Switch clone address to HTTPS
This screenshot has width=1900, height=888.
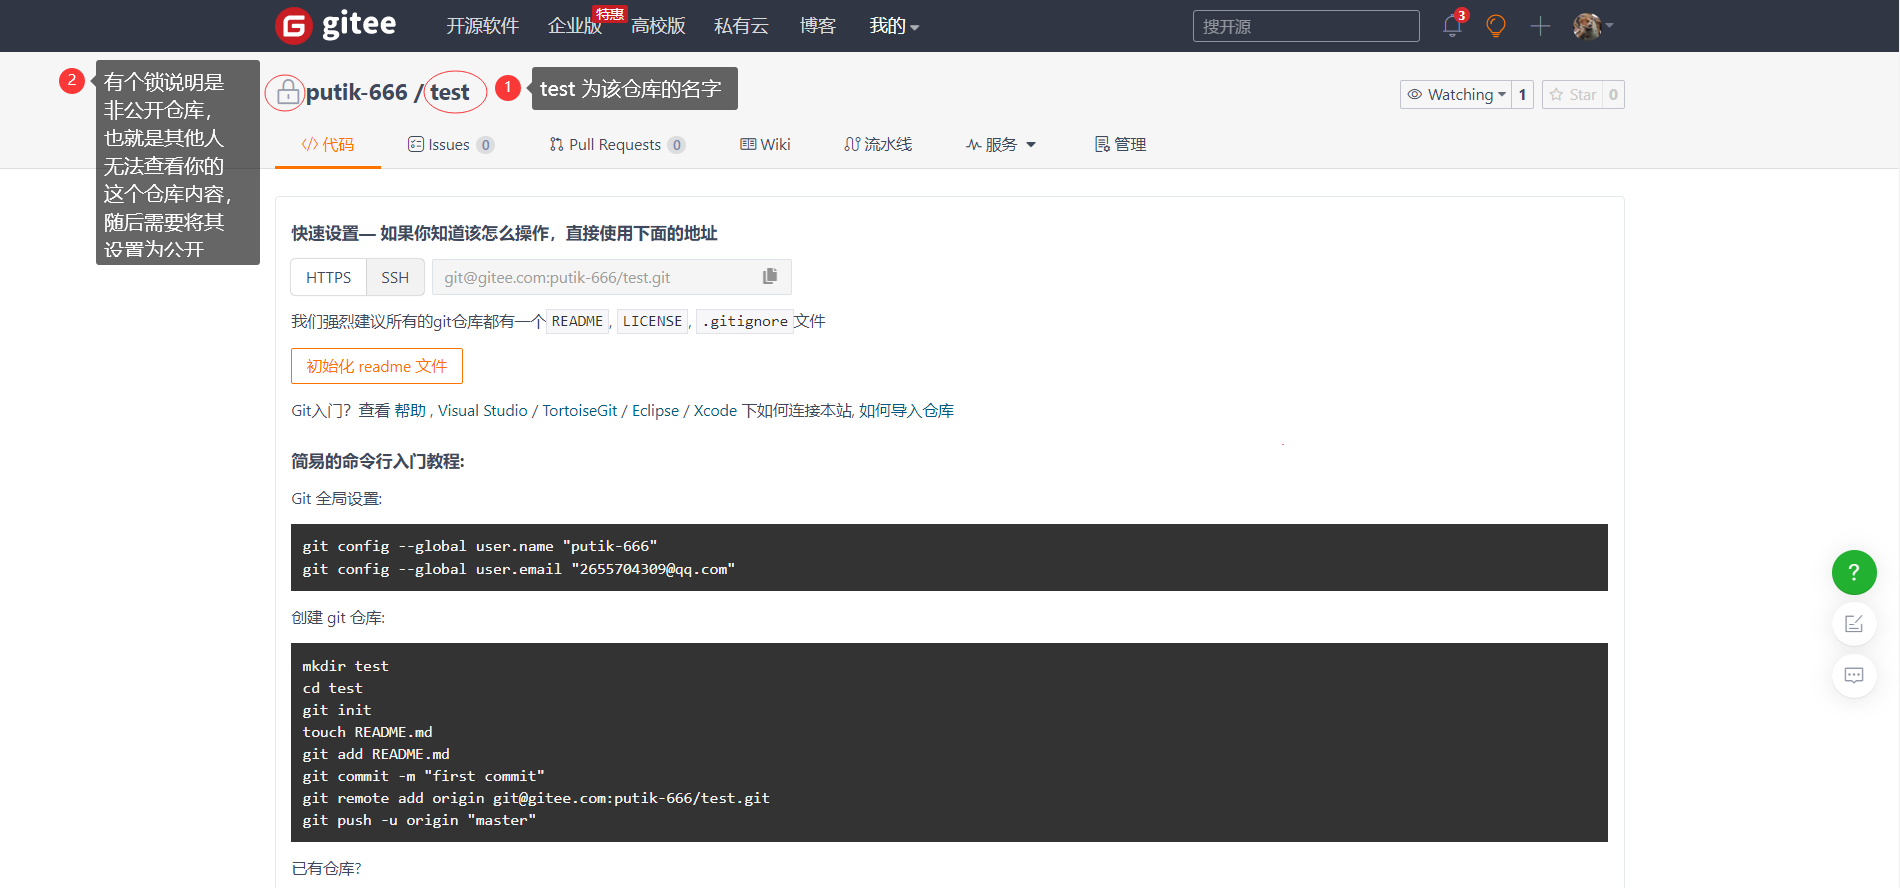click(328, 277)
